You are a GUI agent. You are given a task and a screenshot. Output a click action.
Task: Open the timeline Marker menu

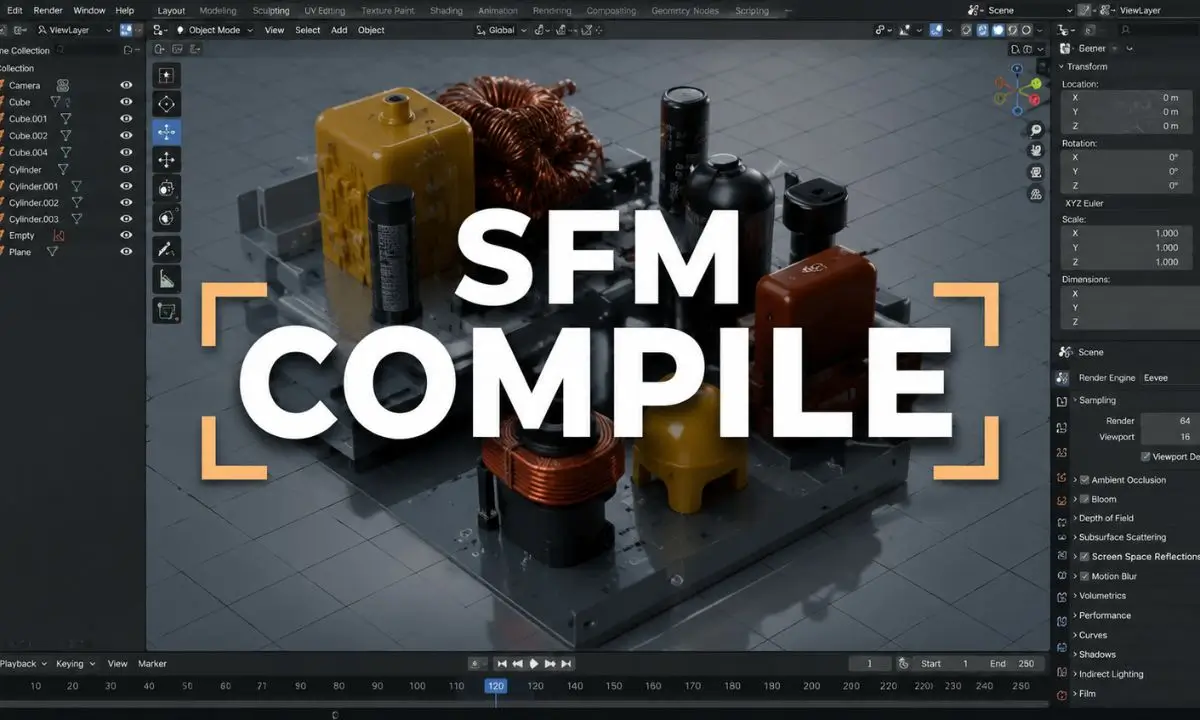152,663
